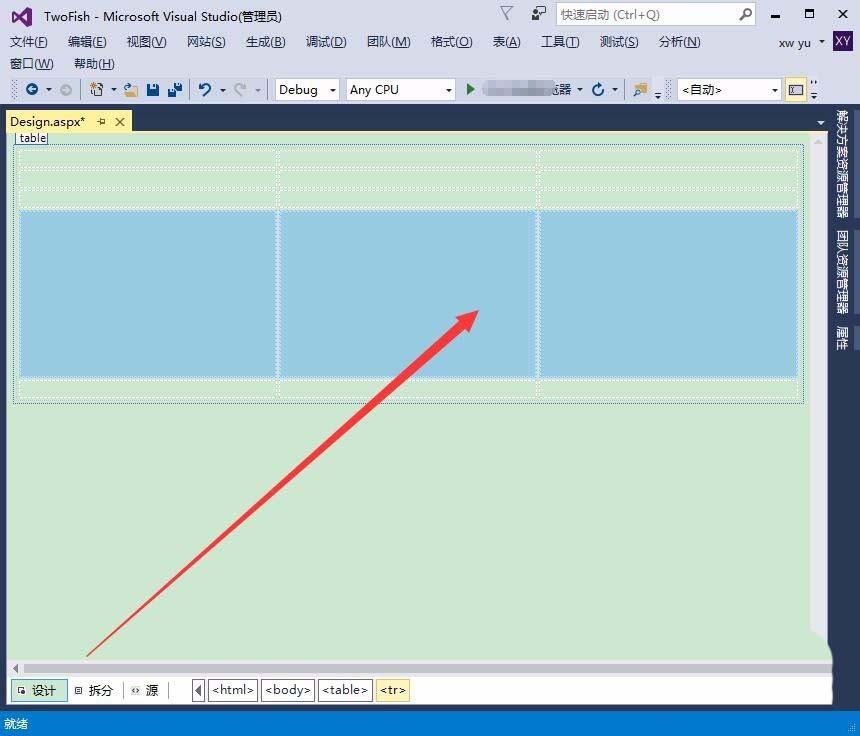860x736 pixels.
Task: Select the <tr> tag in tag navigator
Action: tap(392, 690)
